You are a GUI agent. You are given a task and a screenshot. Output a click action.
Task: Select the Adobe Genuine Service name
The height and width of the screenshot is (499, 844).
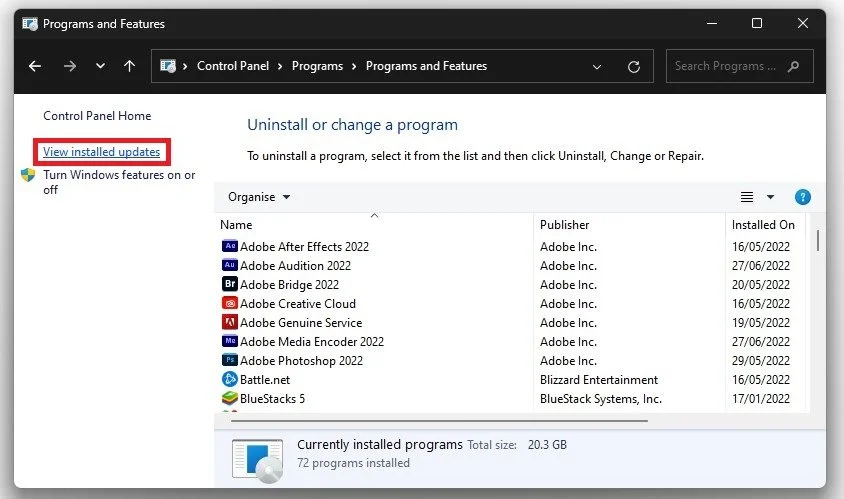pyautogui.click(x=301, y=323)
